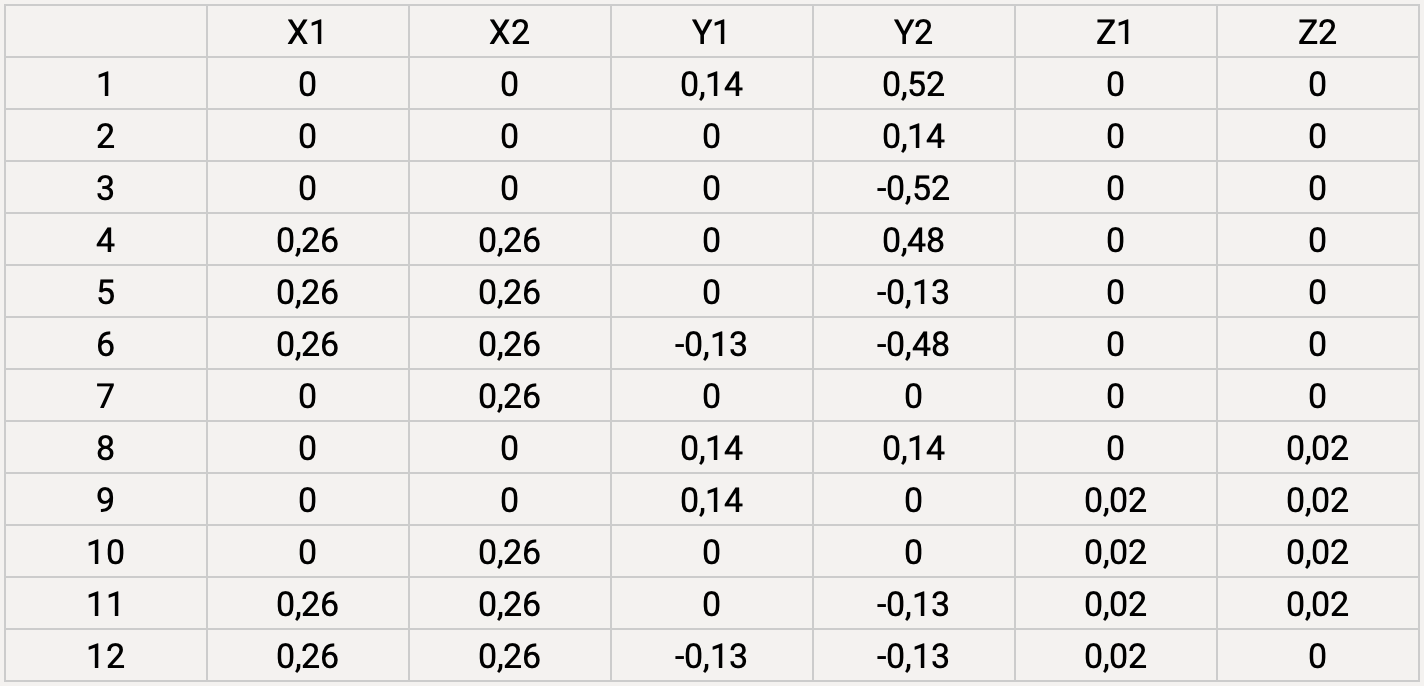Click the Z1 column header
1424x686 pixels.
click(x=1115, y=33)
